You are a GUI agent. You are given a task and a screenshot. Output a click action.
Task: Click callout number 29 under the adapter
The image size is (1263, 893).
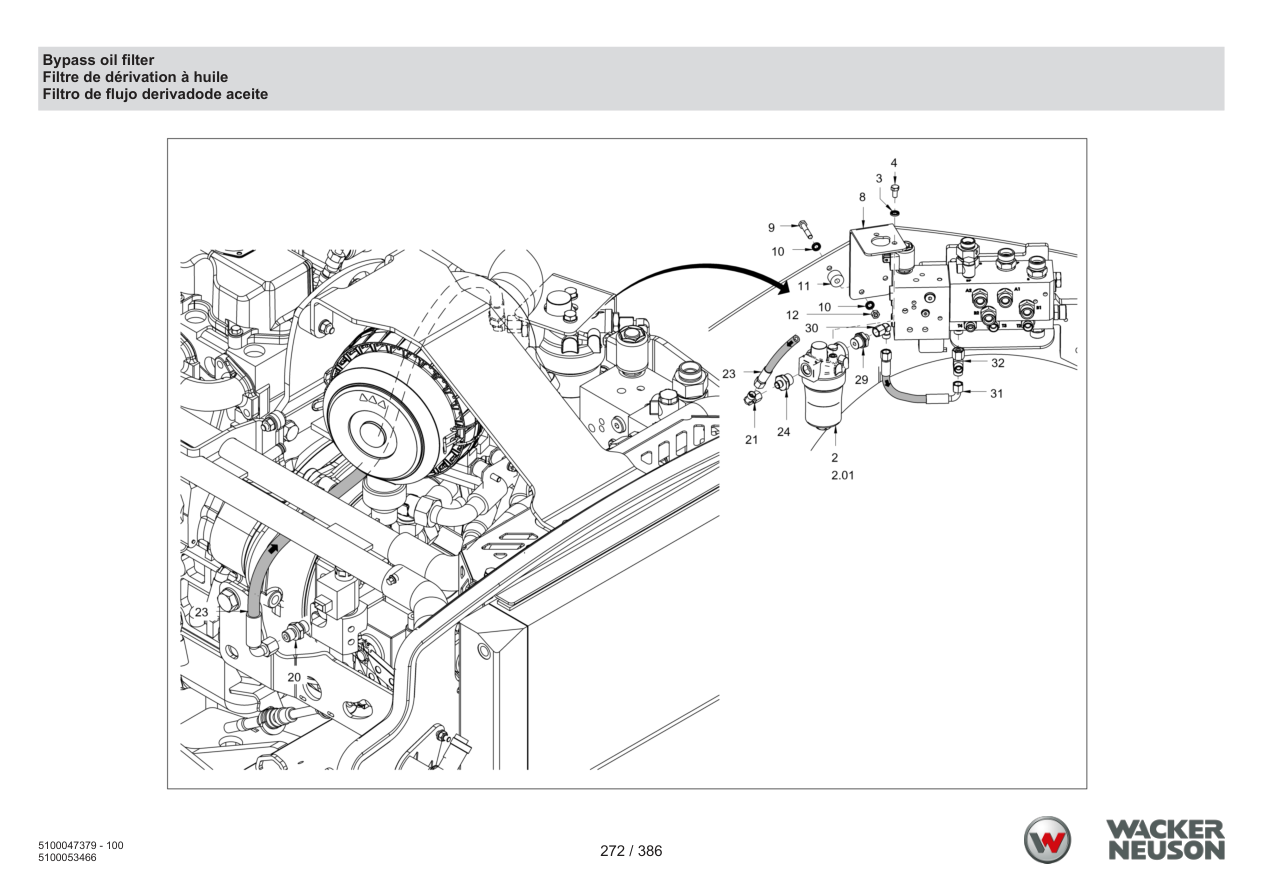pos(861,380)
